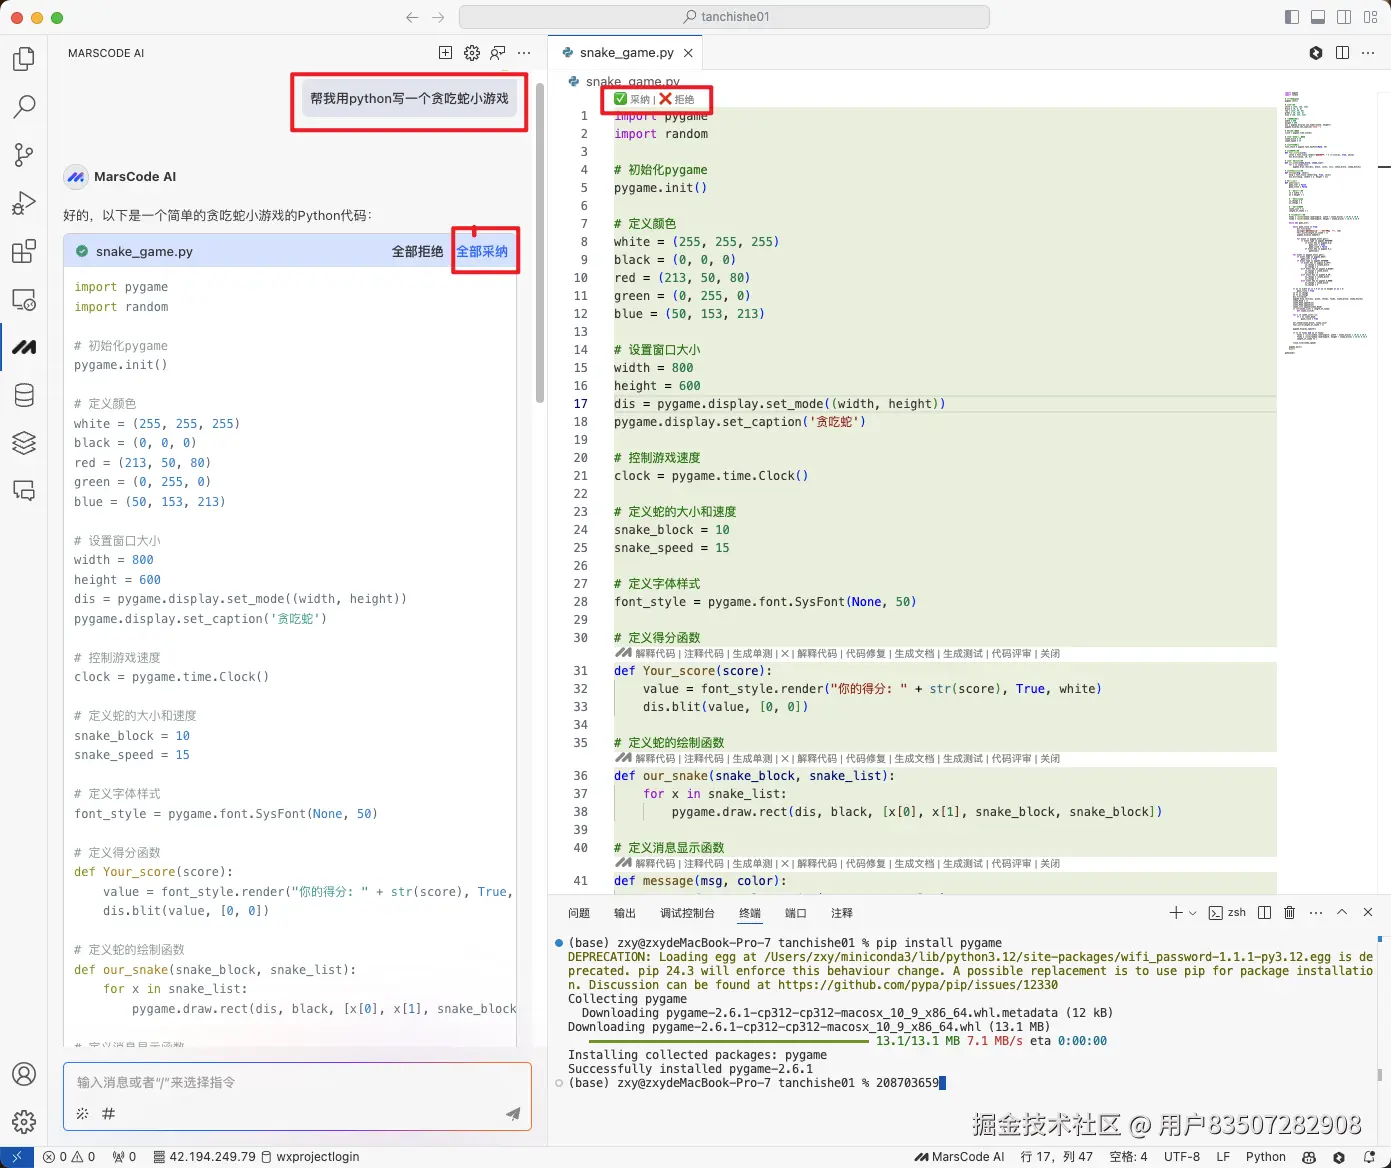
Task: Toggle the secondary side bar layout
Action: (1344, 17)
